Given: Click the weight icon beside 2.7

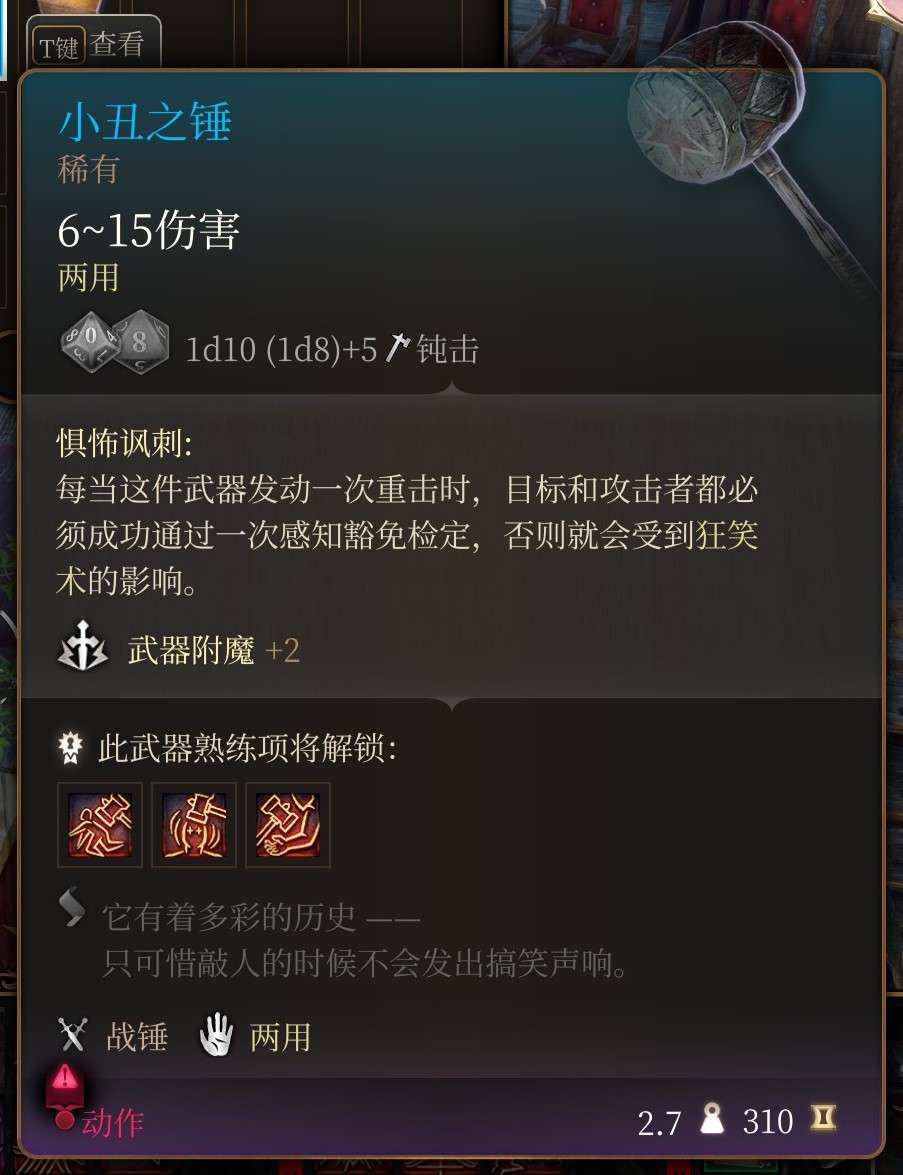Looking at the screenshot, I should pyautogui.click(x=712, y=1118).
